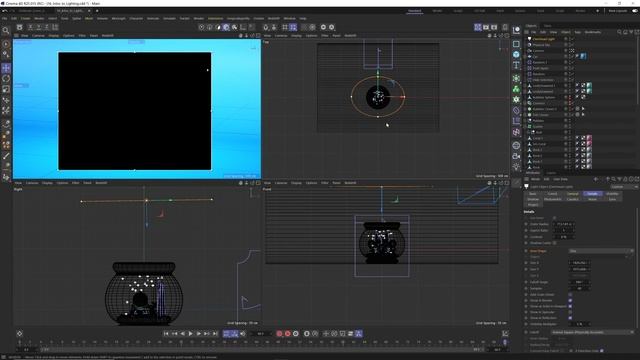This screenshot has height=360, width=640.
Task: Open the File menu in main menu bar
Action: point(4,18)
